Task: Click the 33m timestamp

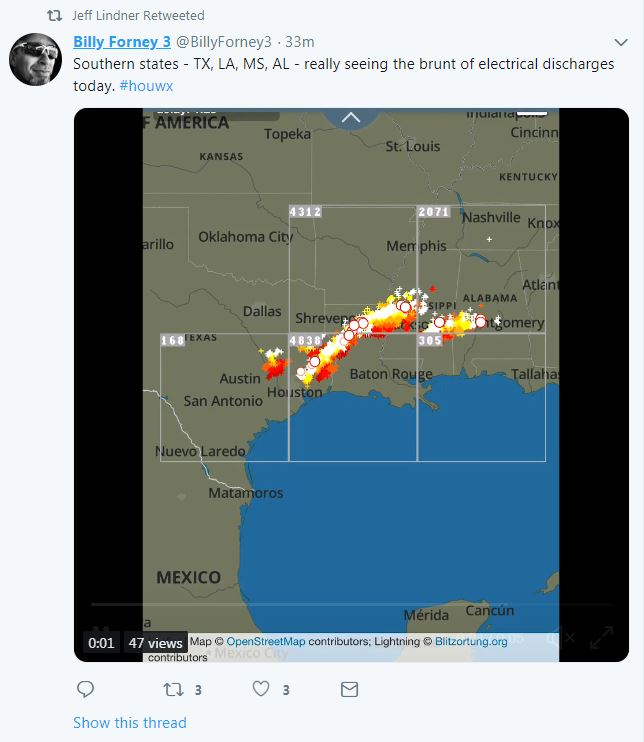Action: click(x=300, y=42)
